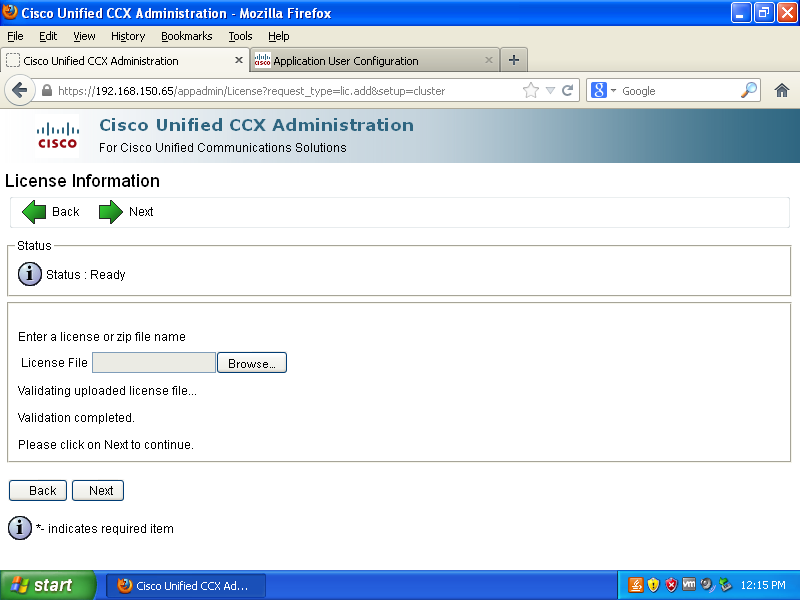Click the Cisco logo in header
The height and width of the screenshot is (600, 800).
point(58,136)
